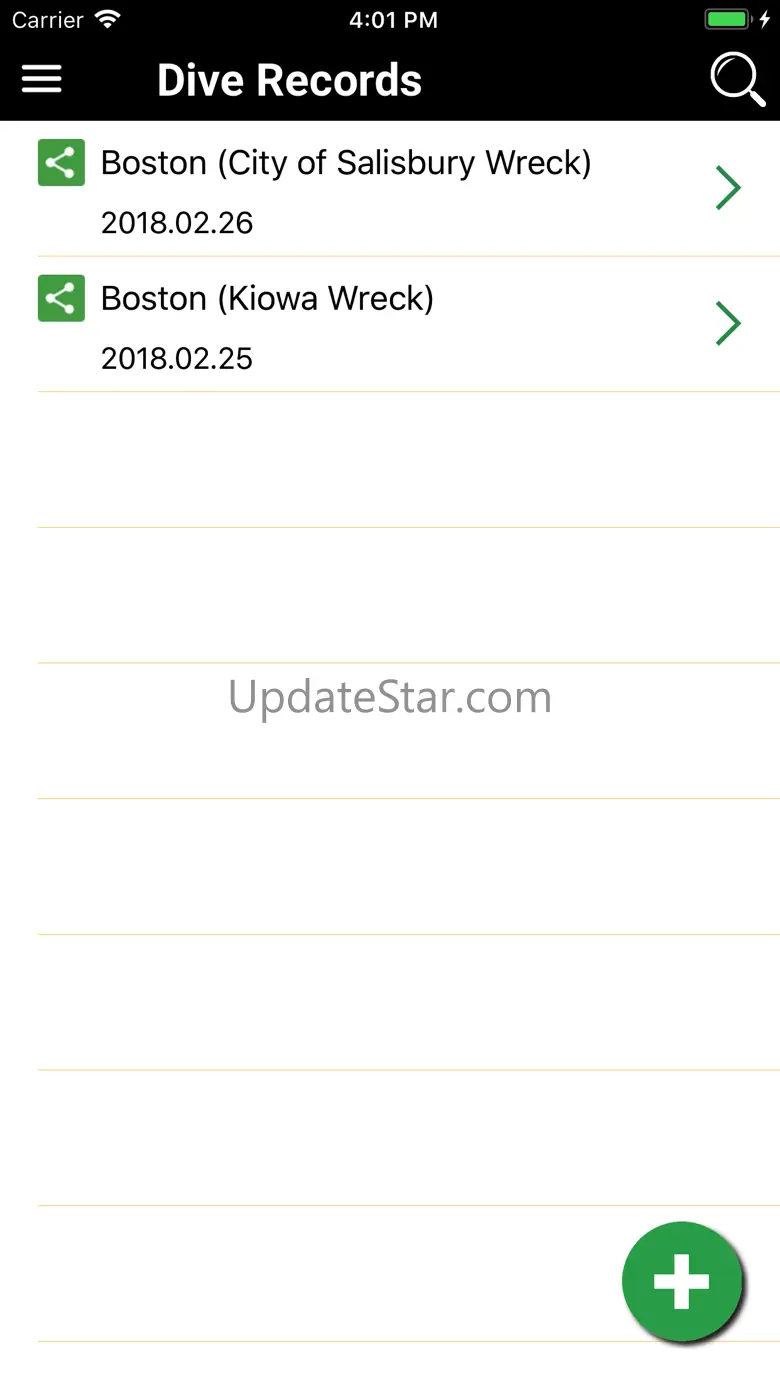Tap the Wi-Fi status icon
Viewport: 780px width, 1387px height.
[106, 19]
